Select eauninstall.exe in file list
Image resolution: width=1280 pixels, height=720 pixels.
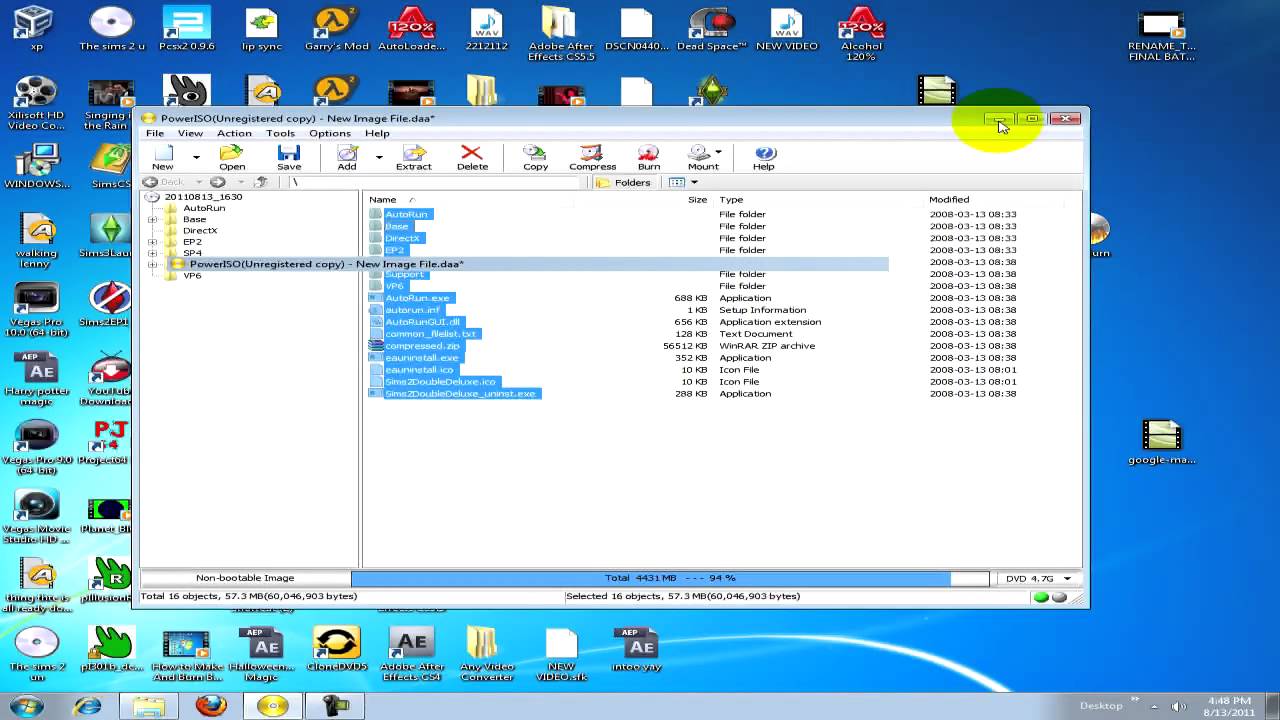[x=422, y=358]
